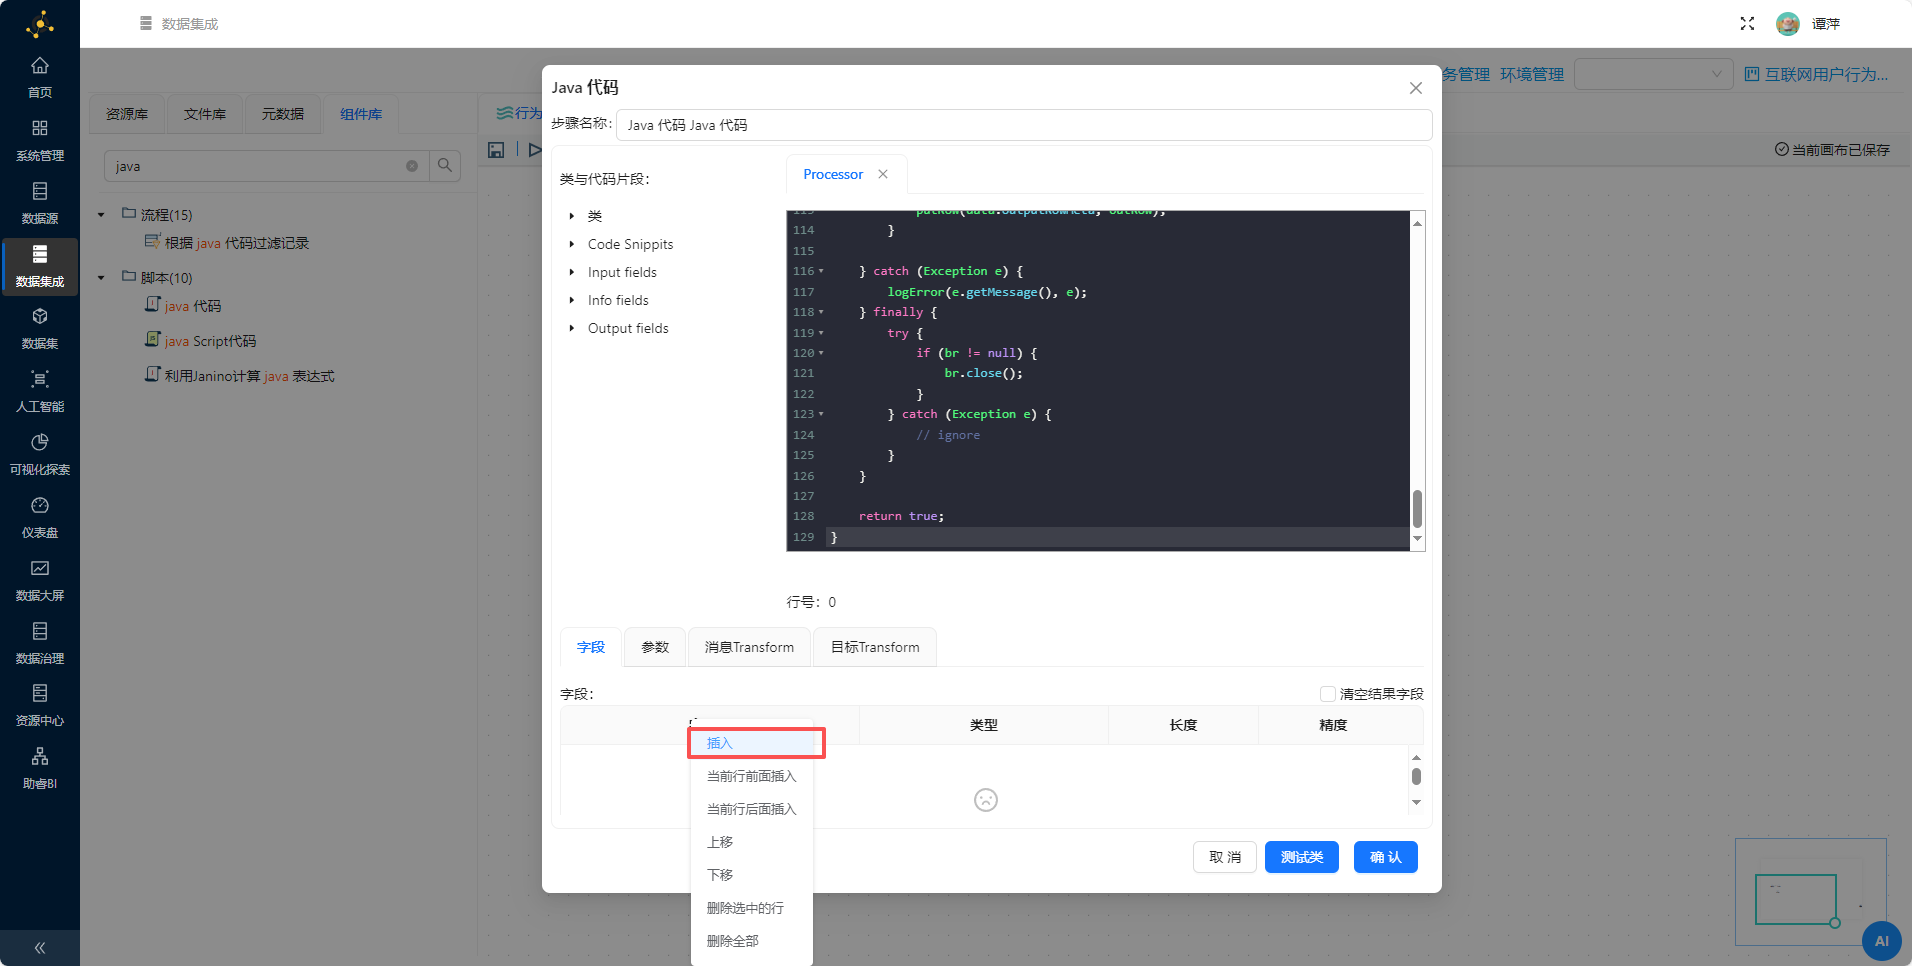Viewport: 1912px width, 966px height.
Task: Click 测试类 button
Action: [x=1302, y=857]
